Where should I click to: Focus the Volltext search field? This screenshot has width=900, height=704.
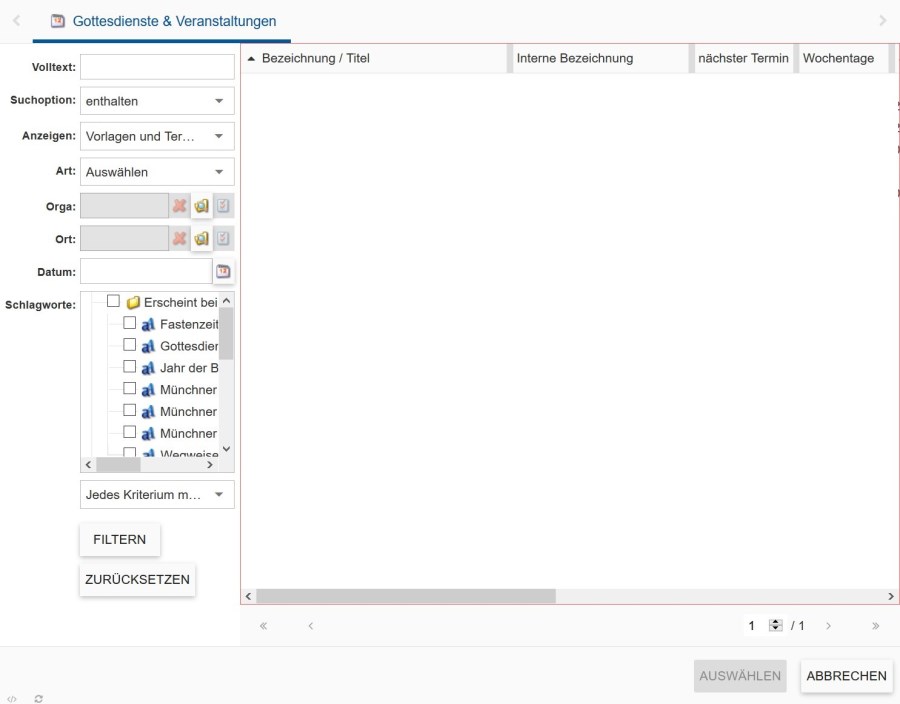click(157, 67)
